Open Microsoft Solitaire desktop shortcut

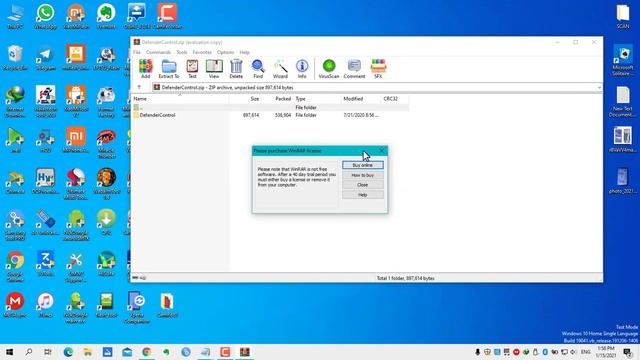point(622,60)
